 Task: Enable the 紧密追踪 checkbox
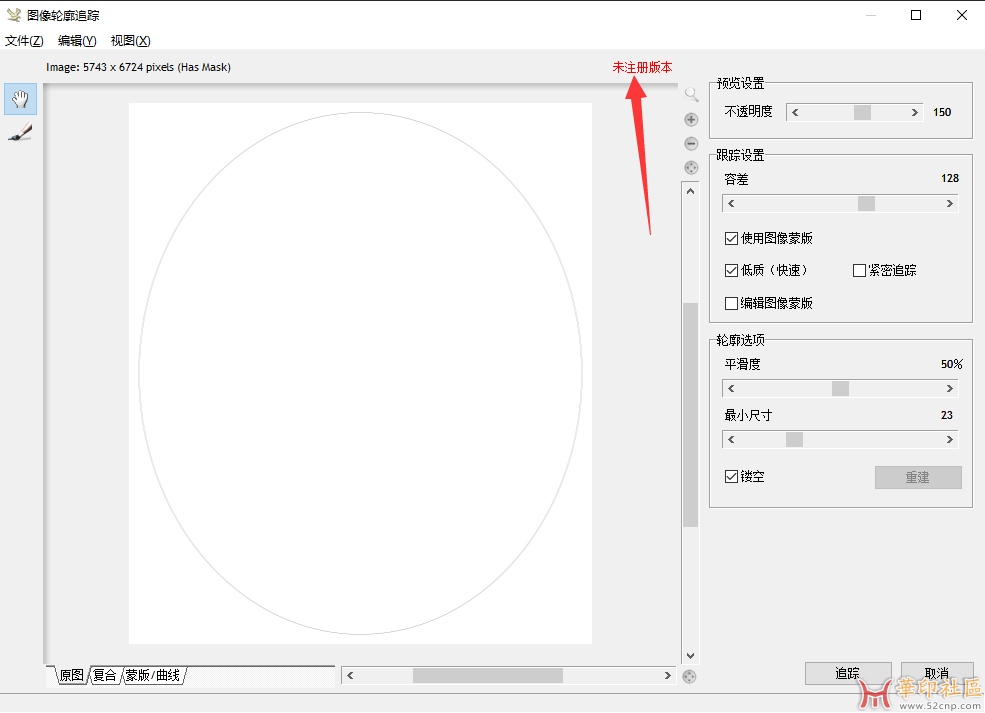tap(859, 271)
